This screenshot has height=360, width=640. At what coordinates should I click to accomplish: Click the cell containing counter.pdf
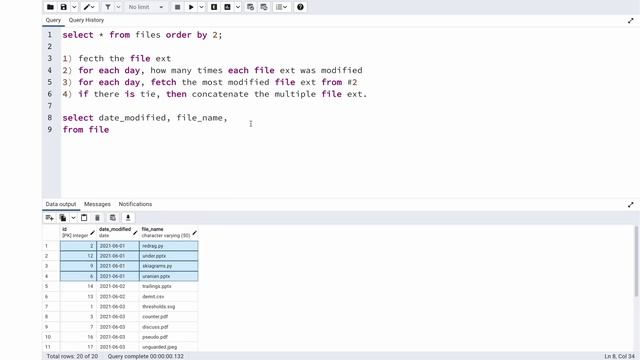click(169, 317)
